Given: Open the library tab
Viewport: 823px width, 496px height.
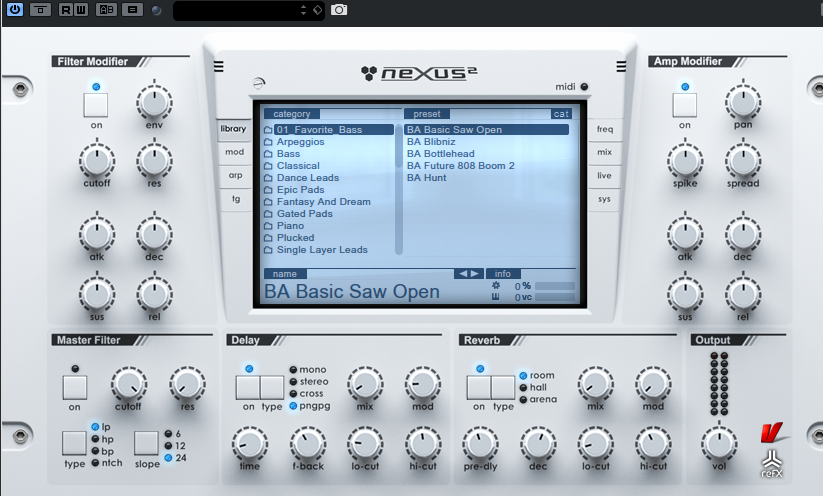Looking at the screenshot, I should [234, 129].
